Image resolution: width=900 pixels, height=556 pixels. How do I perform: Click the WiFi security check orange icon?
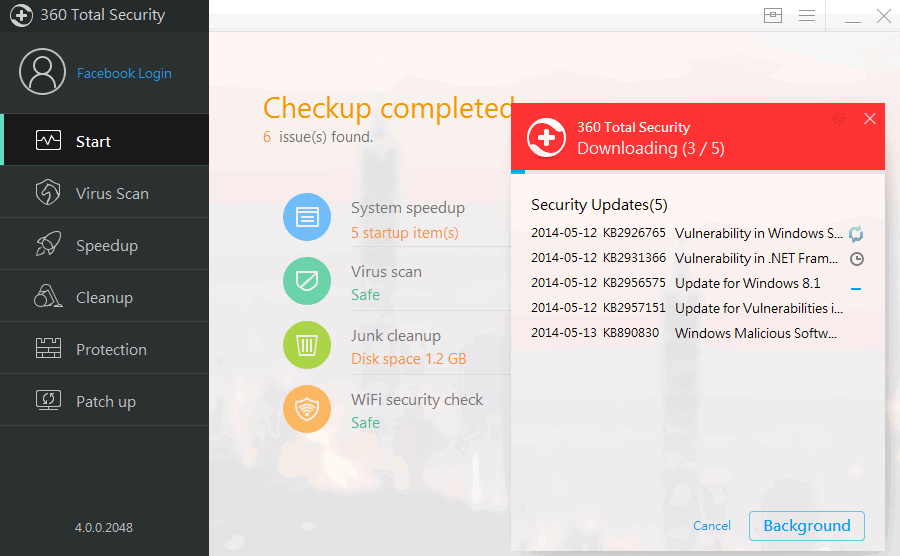(307, 409)
